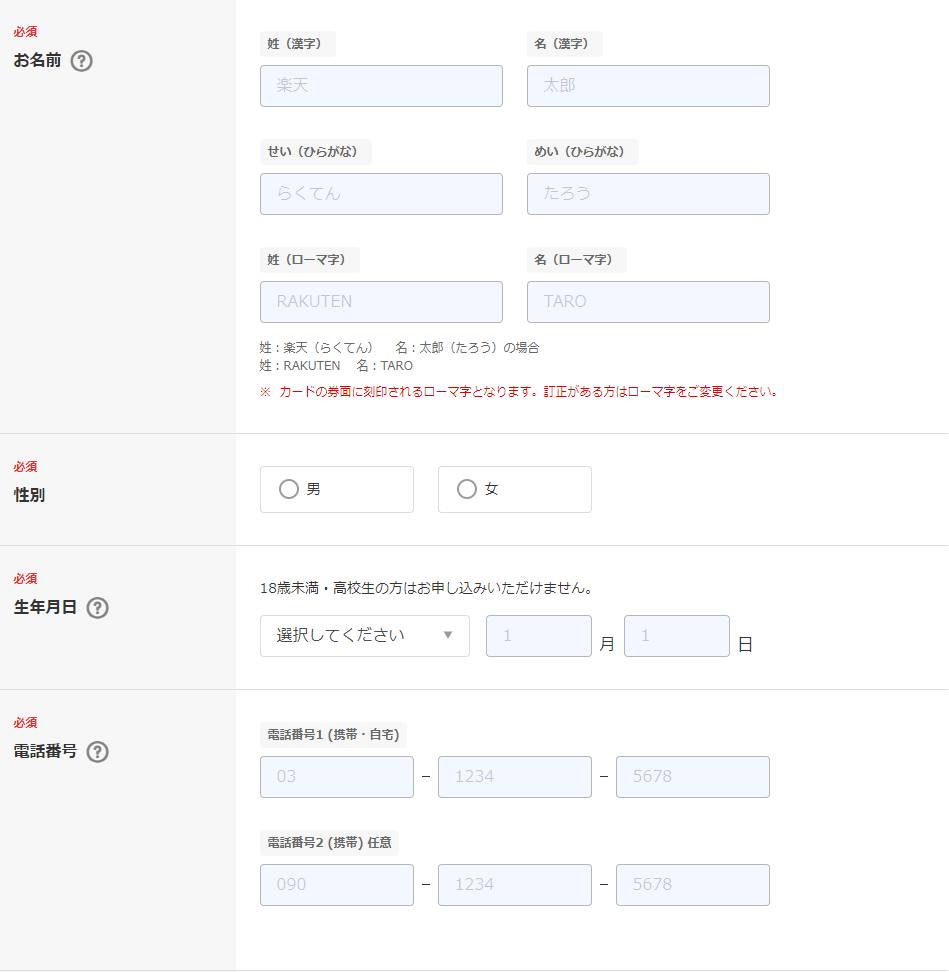
Task: Select the 名（ローマ字）TARO field
Action: (x=648, y=302)
